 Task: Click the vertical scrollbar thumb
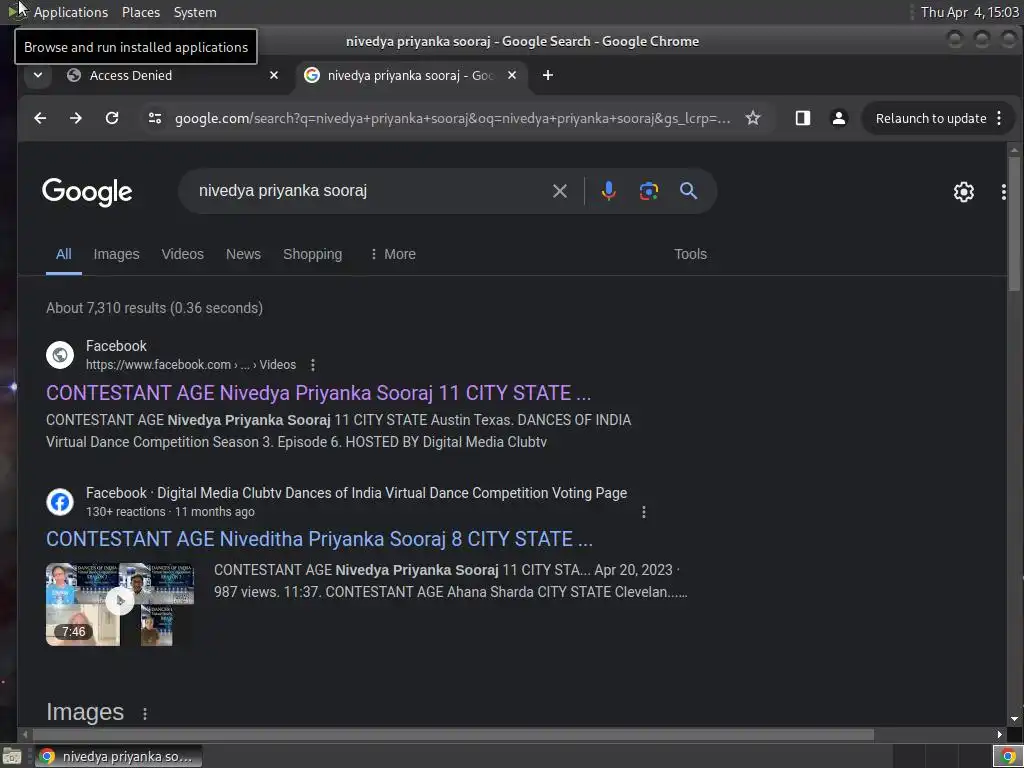1014,223
